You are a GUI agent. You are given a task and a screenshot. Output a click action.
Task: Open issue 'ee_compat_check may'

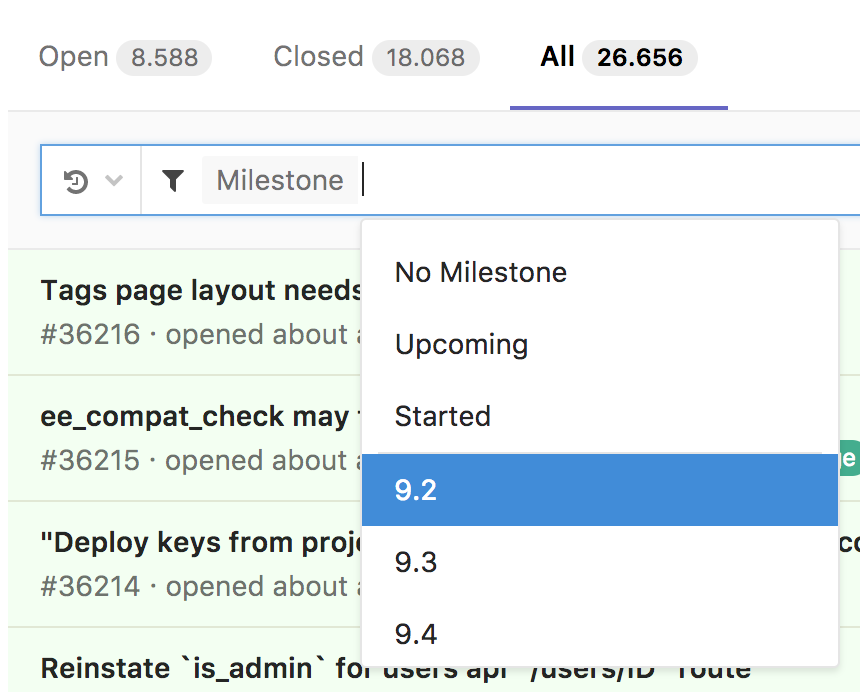[195, 417]
